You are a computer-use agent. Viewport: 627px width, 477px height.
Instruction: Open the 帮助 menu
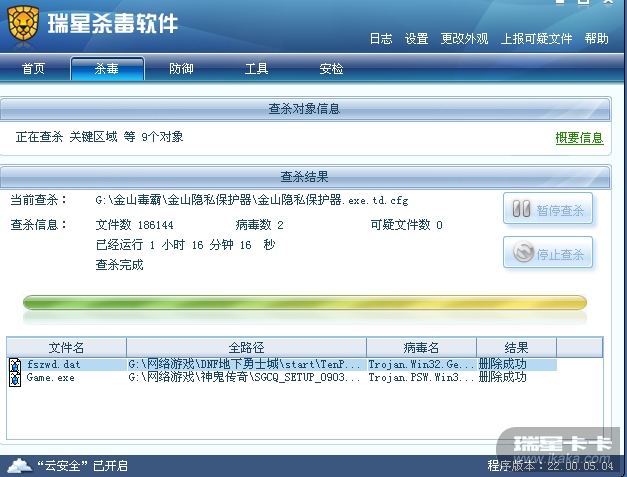tap(596, 39)
